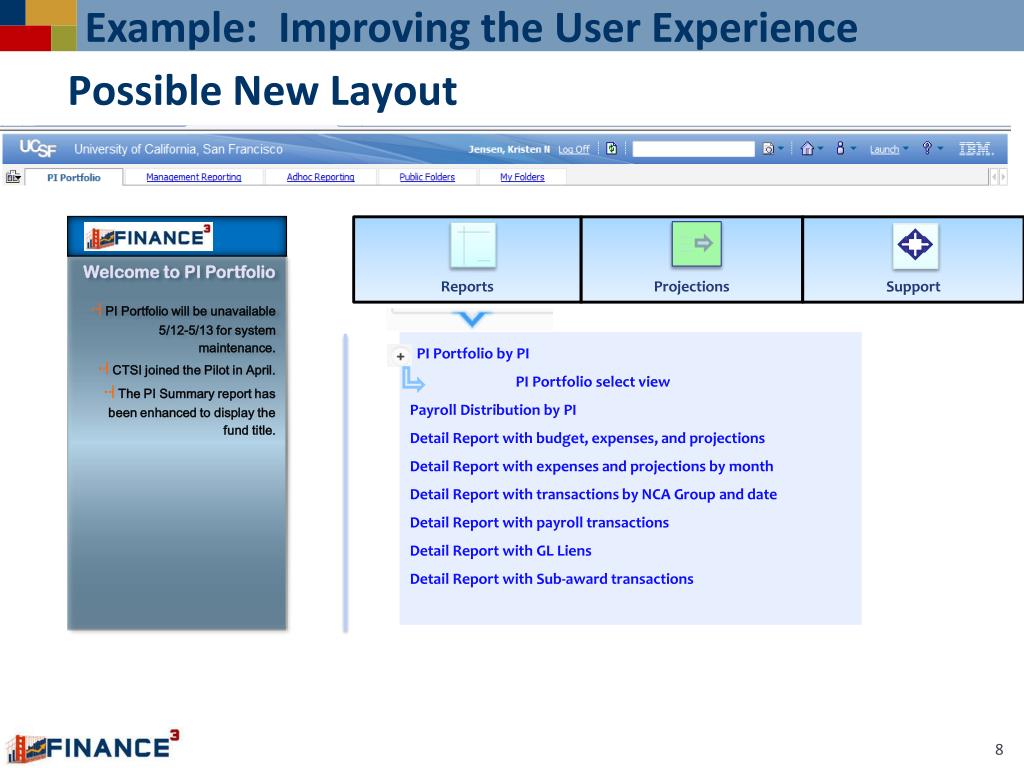Select the Projections button label
The image size is (1024, 768).
pos(692,287)
